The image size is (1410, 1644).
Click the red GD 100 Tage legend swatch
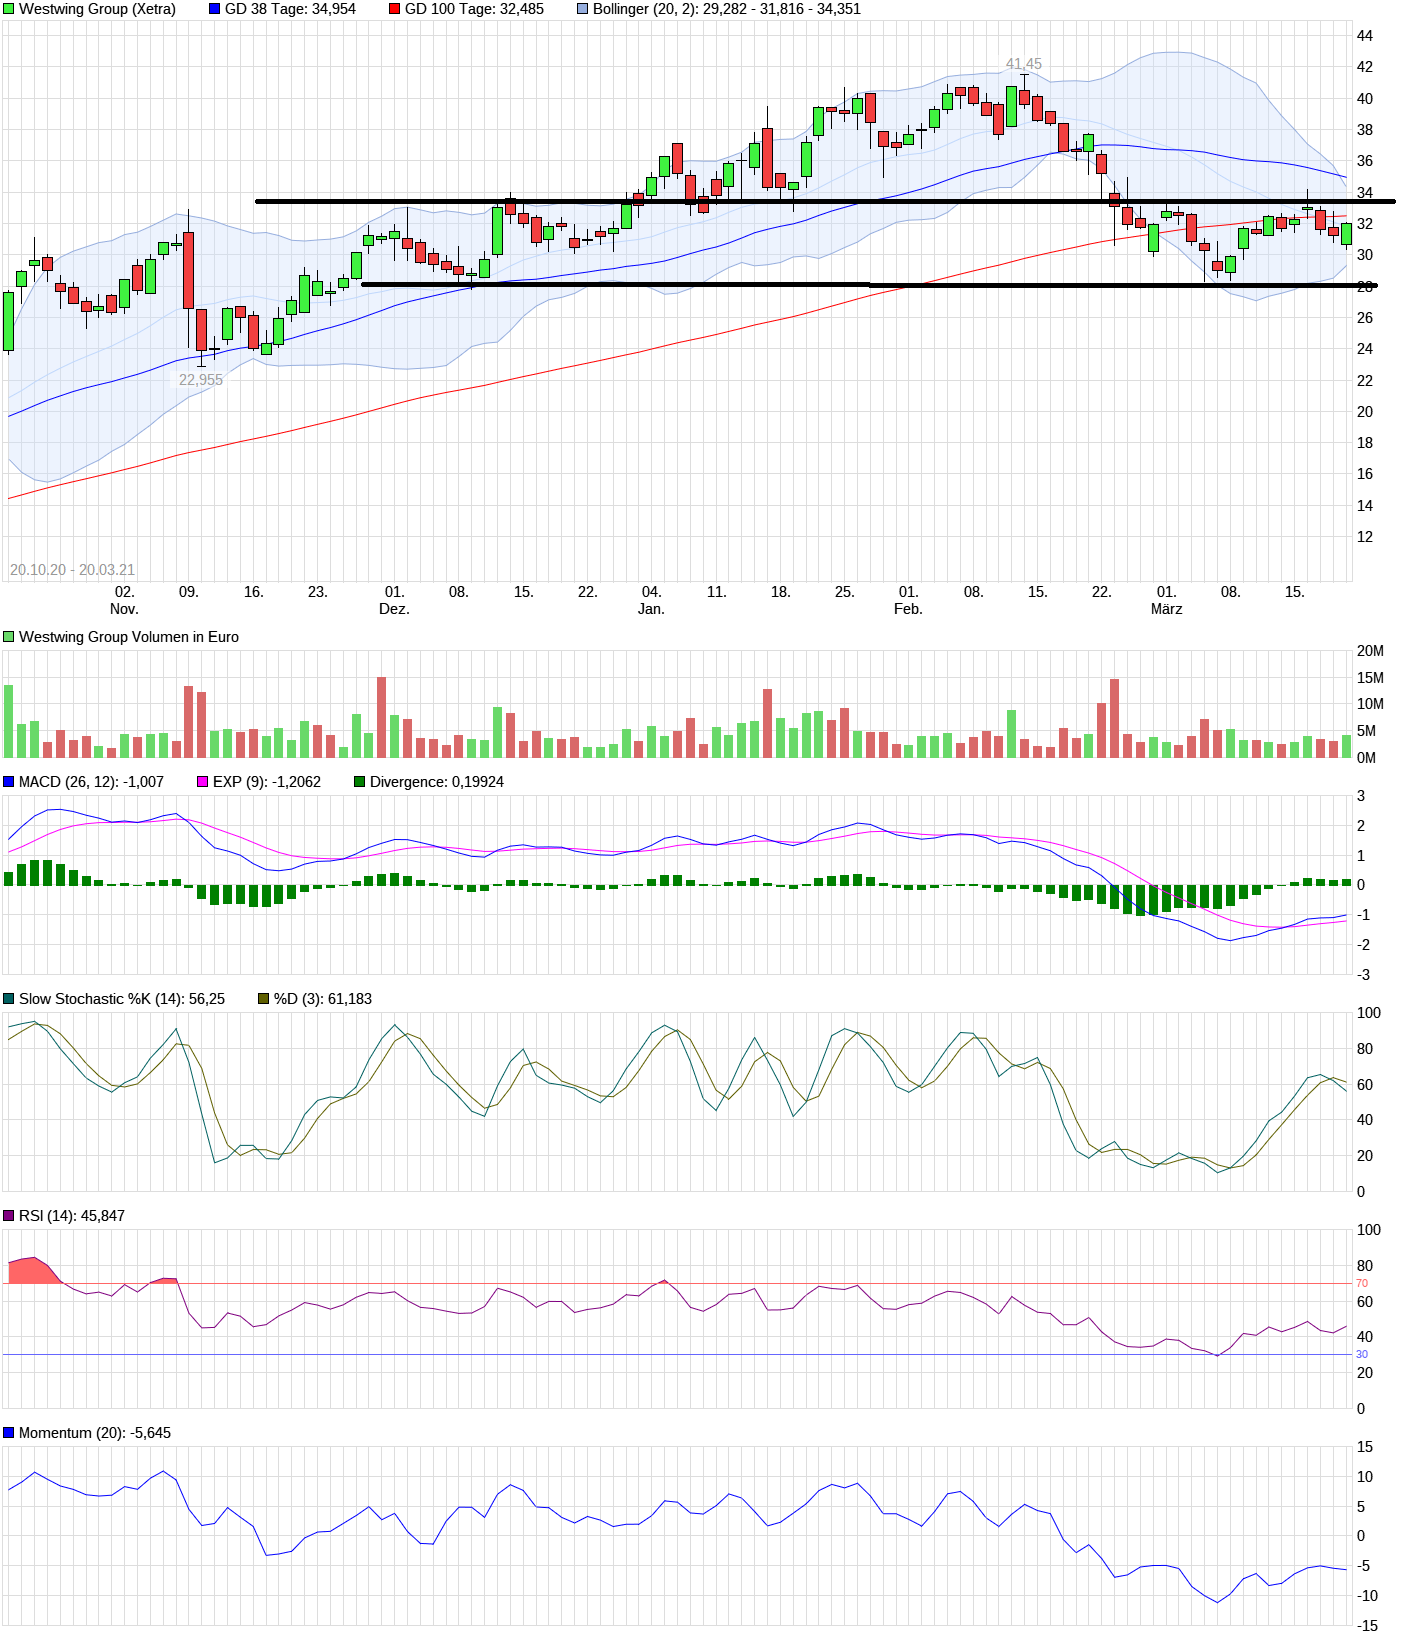point(394,9)
